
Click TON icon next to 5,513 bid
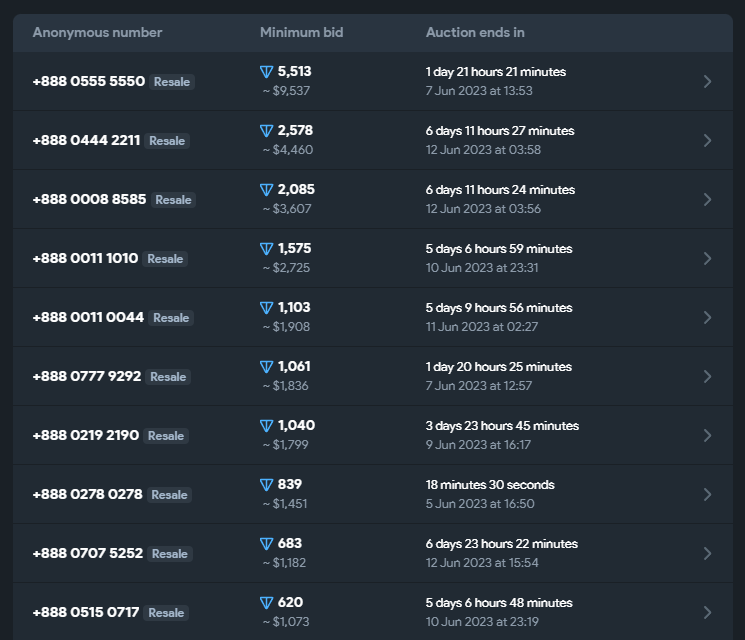click(x=267, y=72)
